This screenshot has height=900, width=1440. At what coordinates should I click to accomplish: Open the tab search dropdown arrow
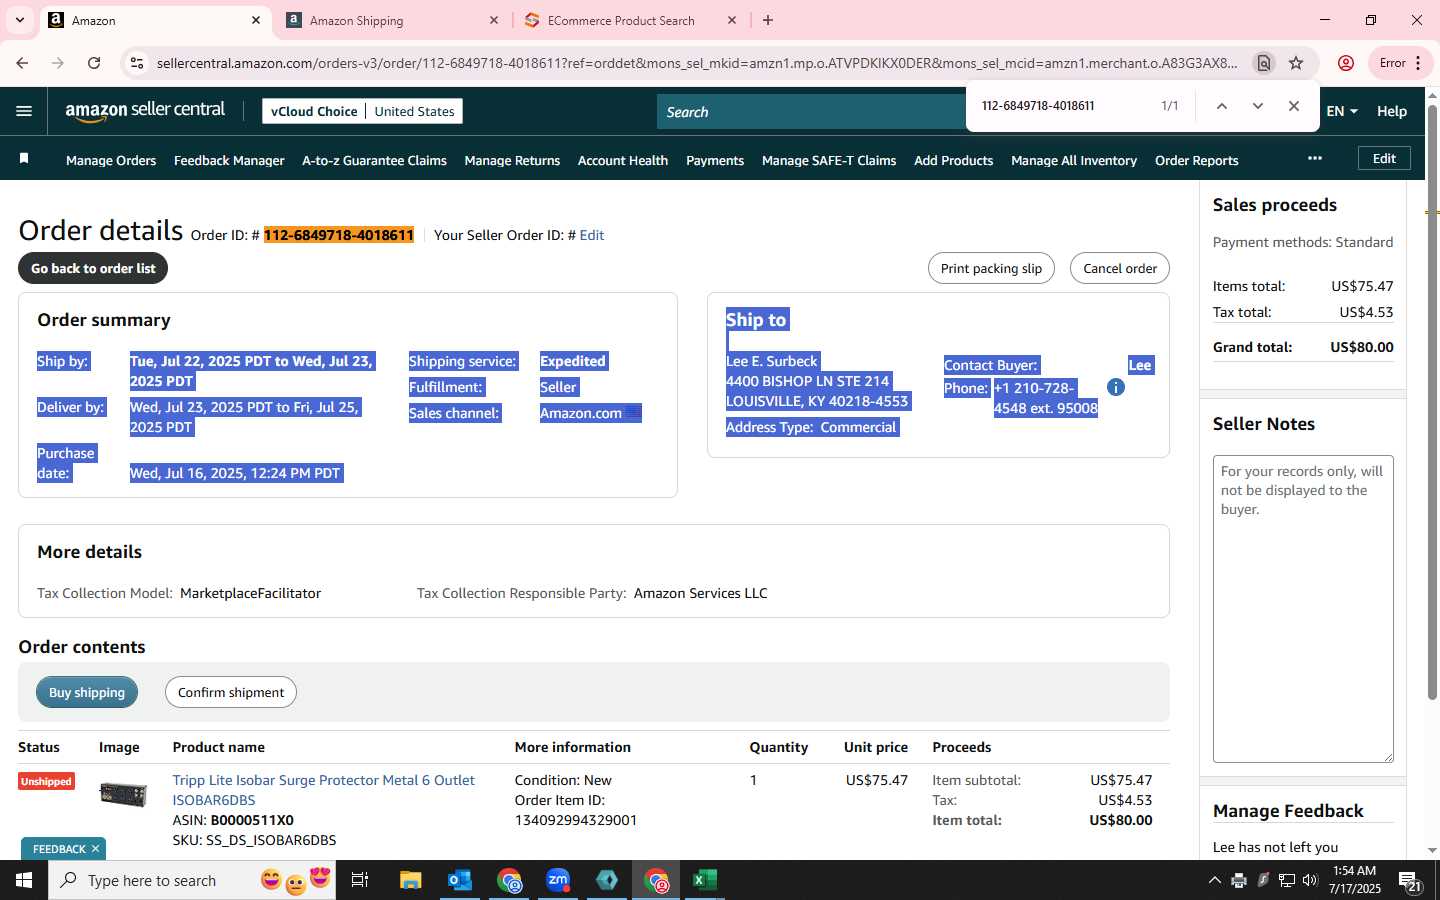(x=19, y=20)
